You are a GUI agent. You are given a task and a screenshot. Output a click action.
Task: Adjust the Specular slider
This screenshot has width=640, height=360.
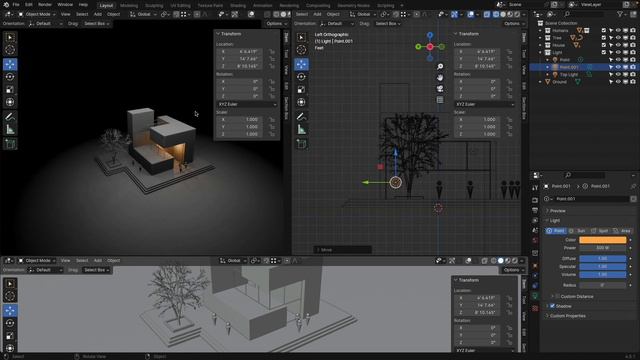[x=602, y=266]
